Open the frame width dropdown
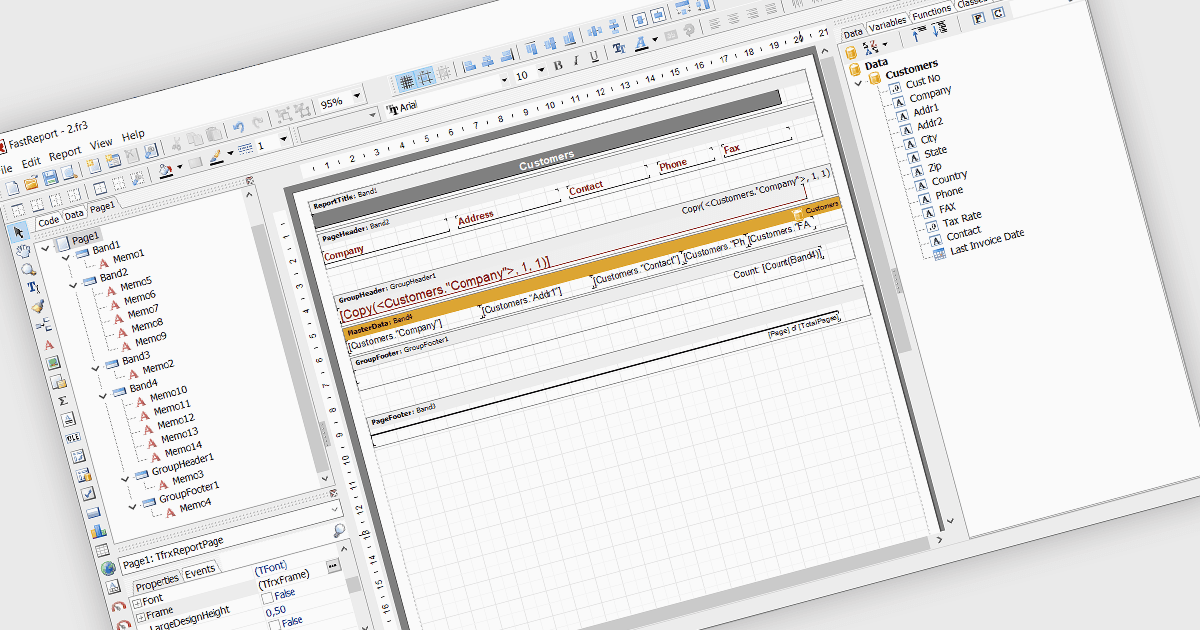This screenshot has width=1200, height=630. [283, 139]
